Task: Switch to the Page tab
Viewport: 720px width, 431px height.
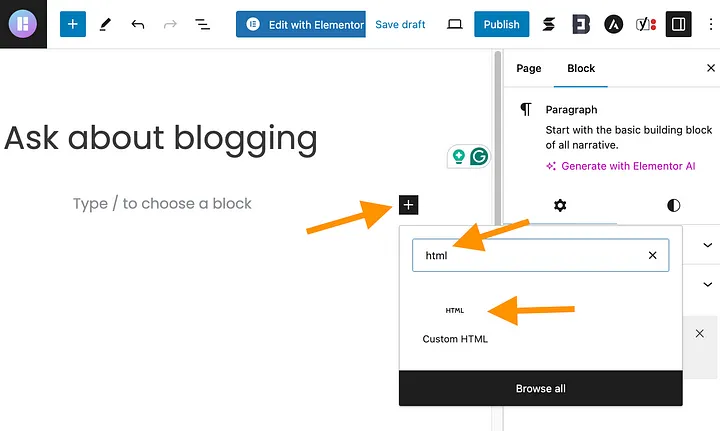Action: click(529, 68)
